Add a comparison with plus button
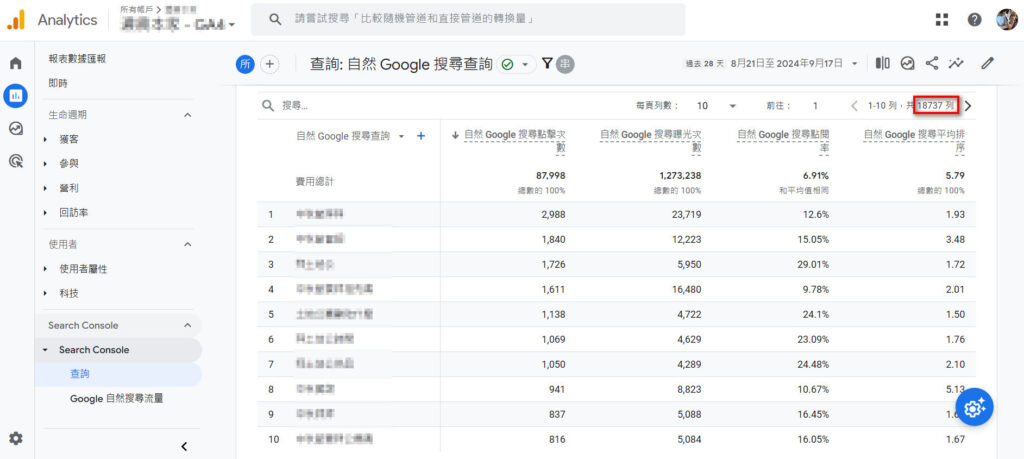This screenshot has height=459, width=1024. coord(270,64)
